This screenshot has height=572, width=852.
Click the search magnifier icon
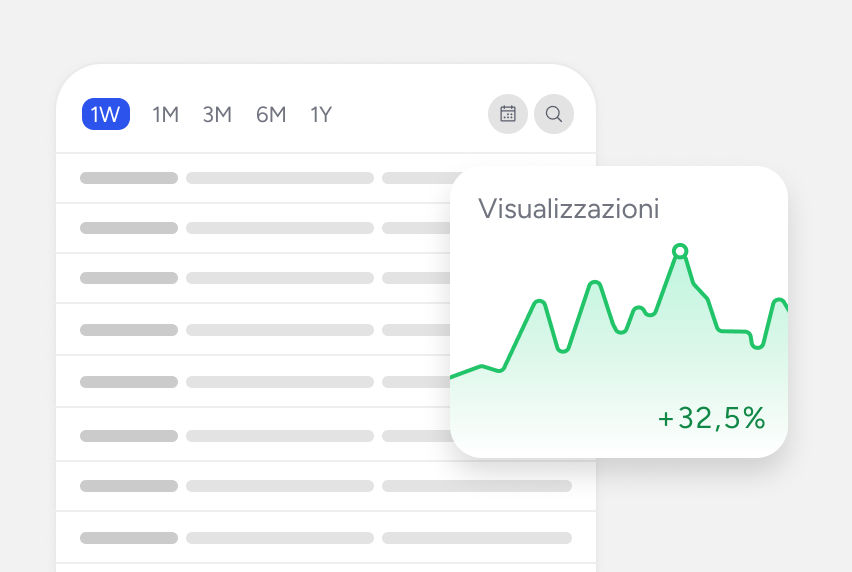point(553,114)
